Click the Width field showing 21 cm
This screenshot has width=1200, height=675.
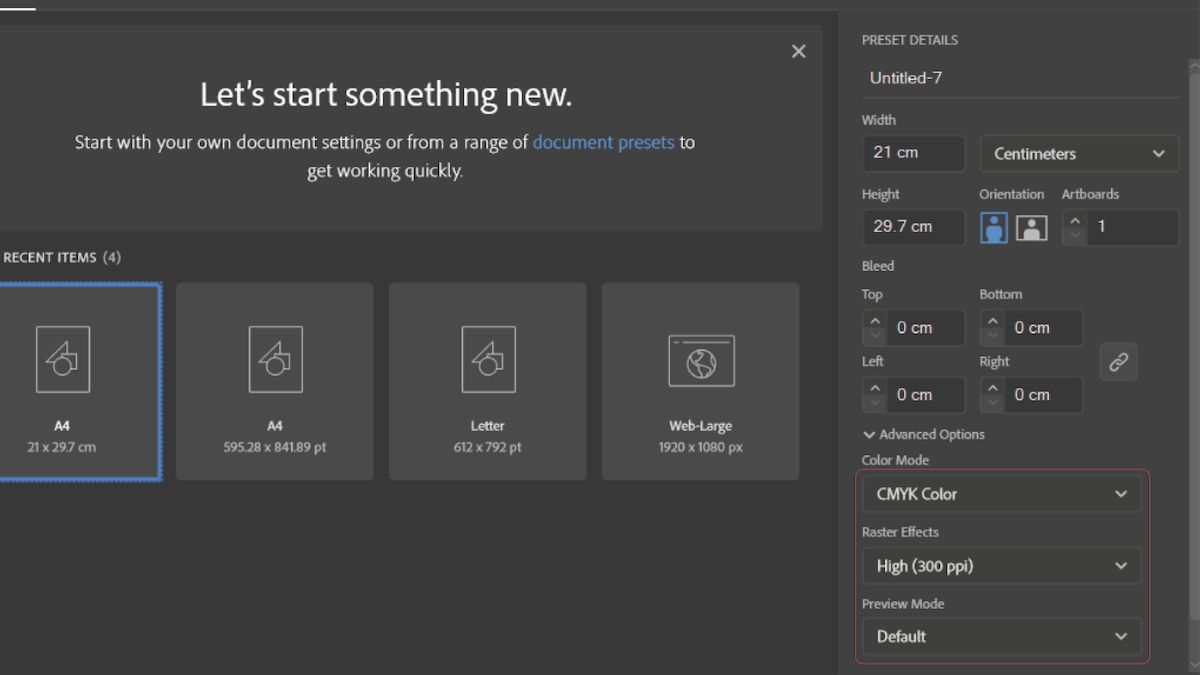tap(914, 153)
